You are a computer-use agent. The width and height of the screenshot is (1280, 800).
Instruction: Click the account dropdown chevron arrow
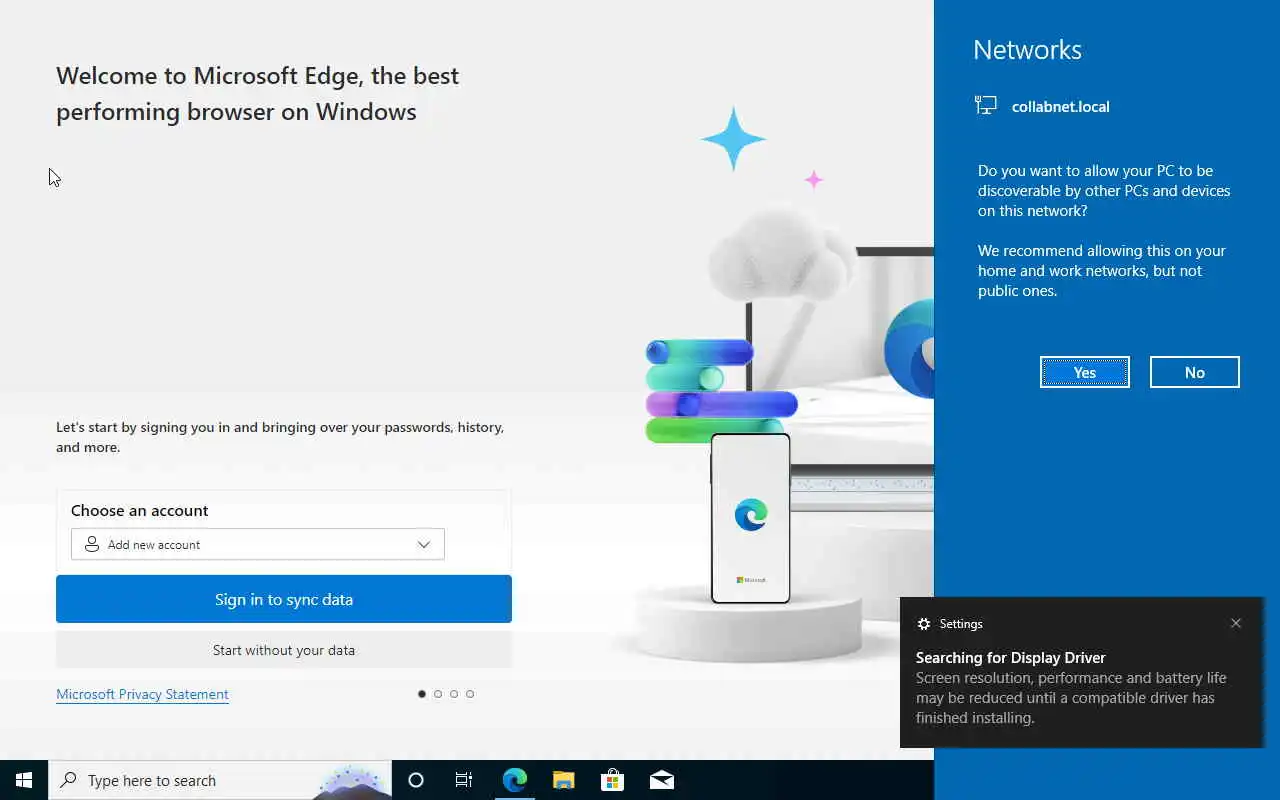click(424, 544)
